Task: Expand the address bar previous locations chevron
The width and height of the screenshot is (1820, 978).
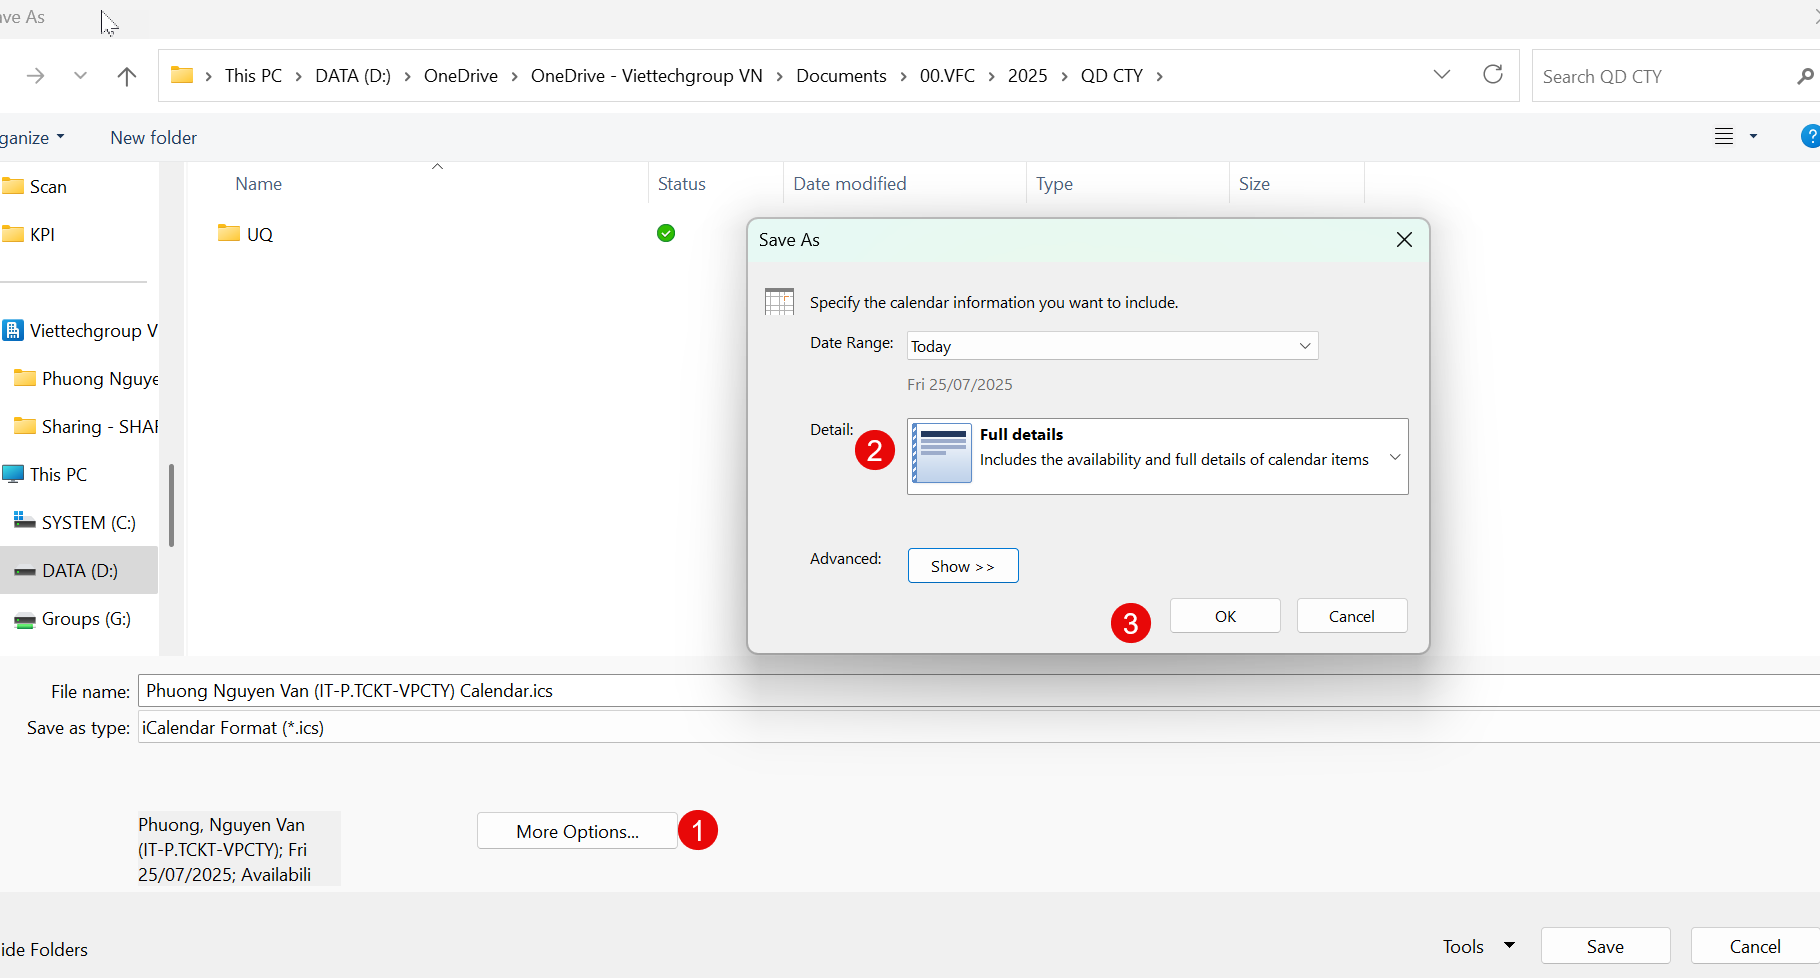Action: click(x=1441, y=75)
